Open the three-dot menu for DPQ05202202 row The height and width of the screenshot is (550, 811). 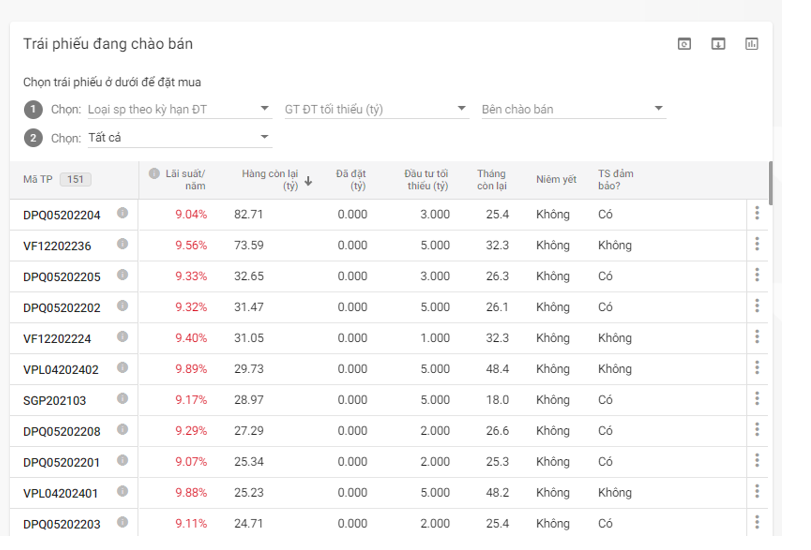tap(757, 306)
